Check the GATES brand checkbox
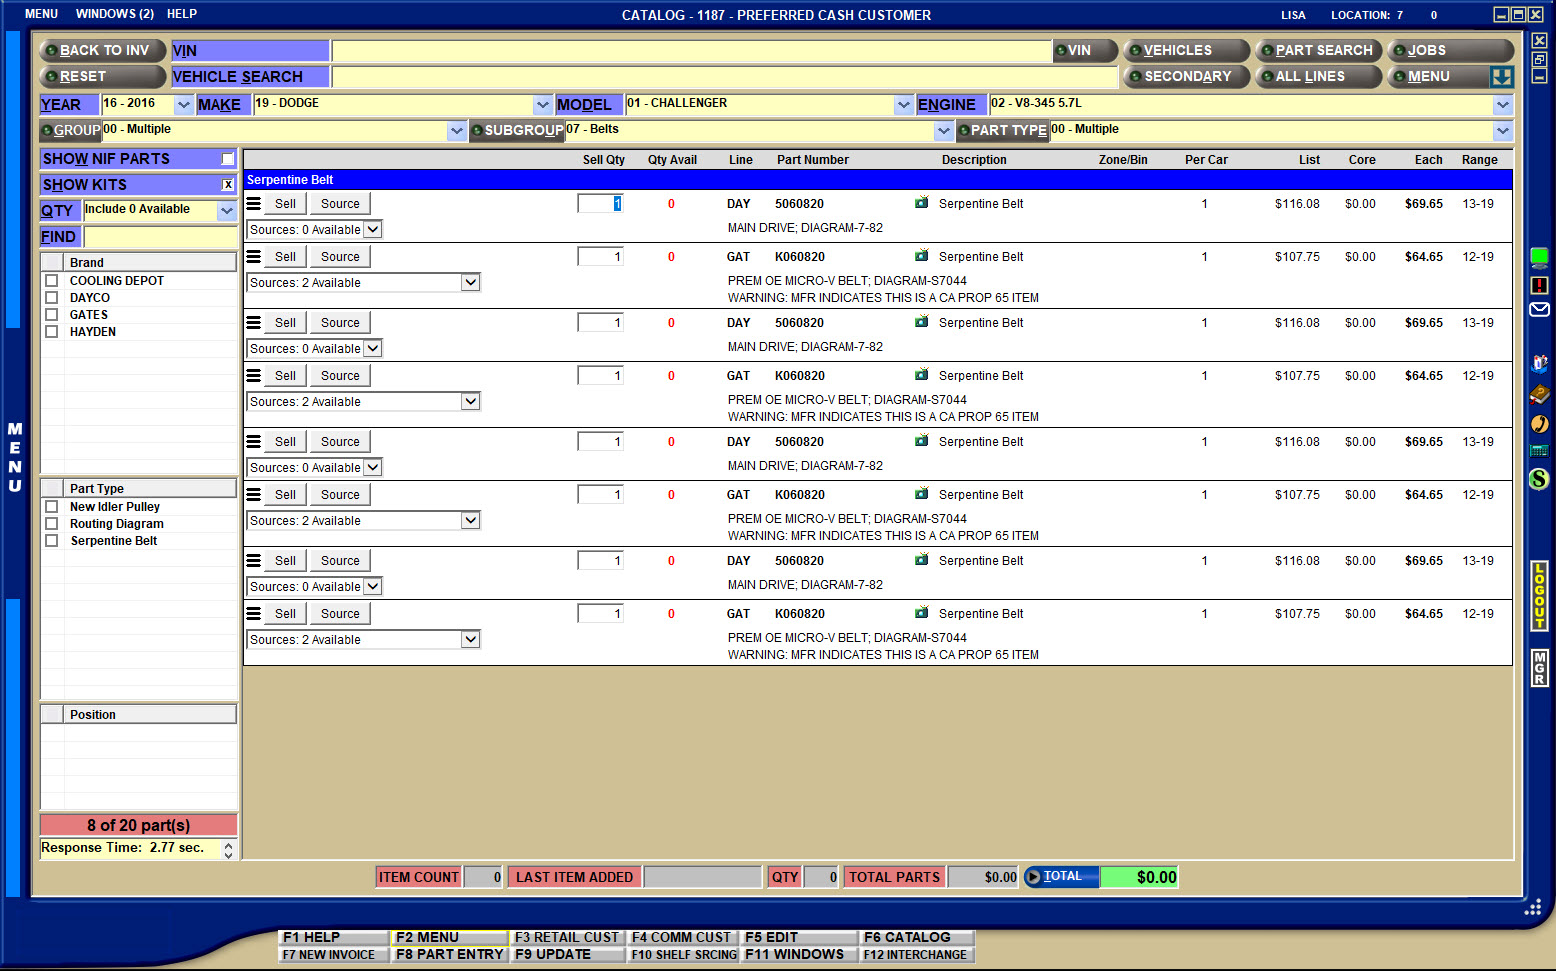This screenshot has width=1556, height=971. 52,315
